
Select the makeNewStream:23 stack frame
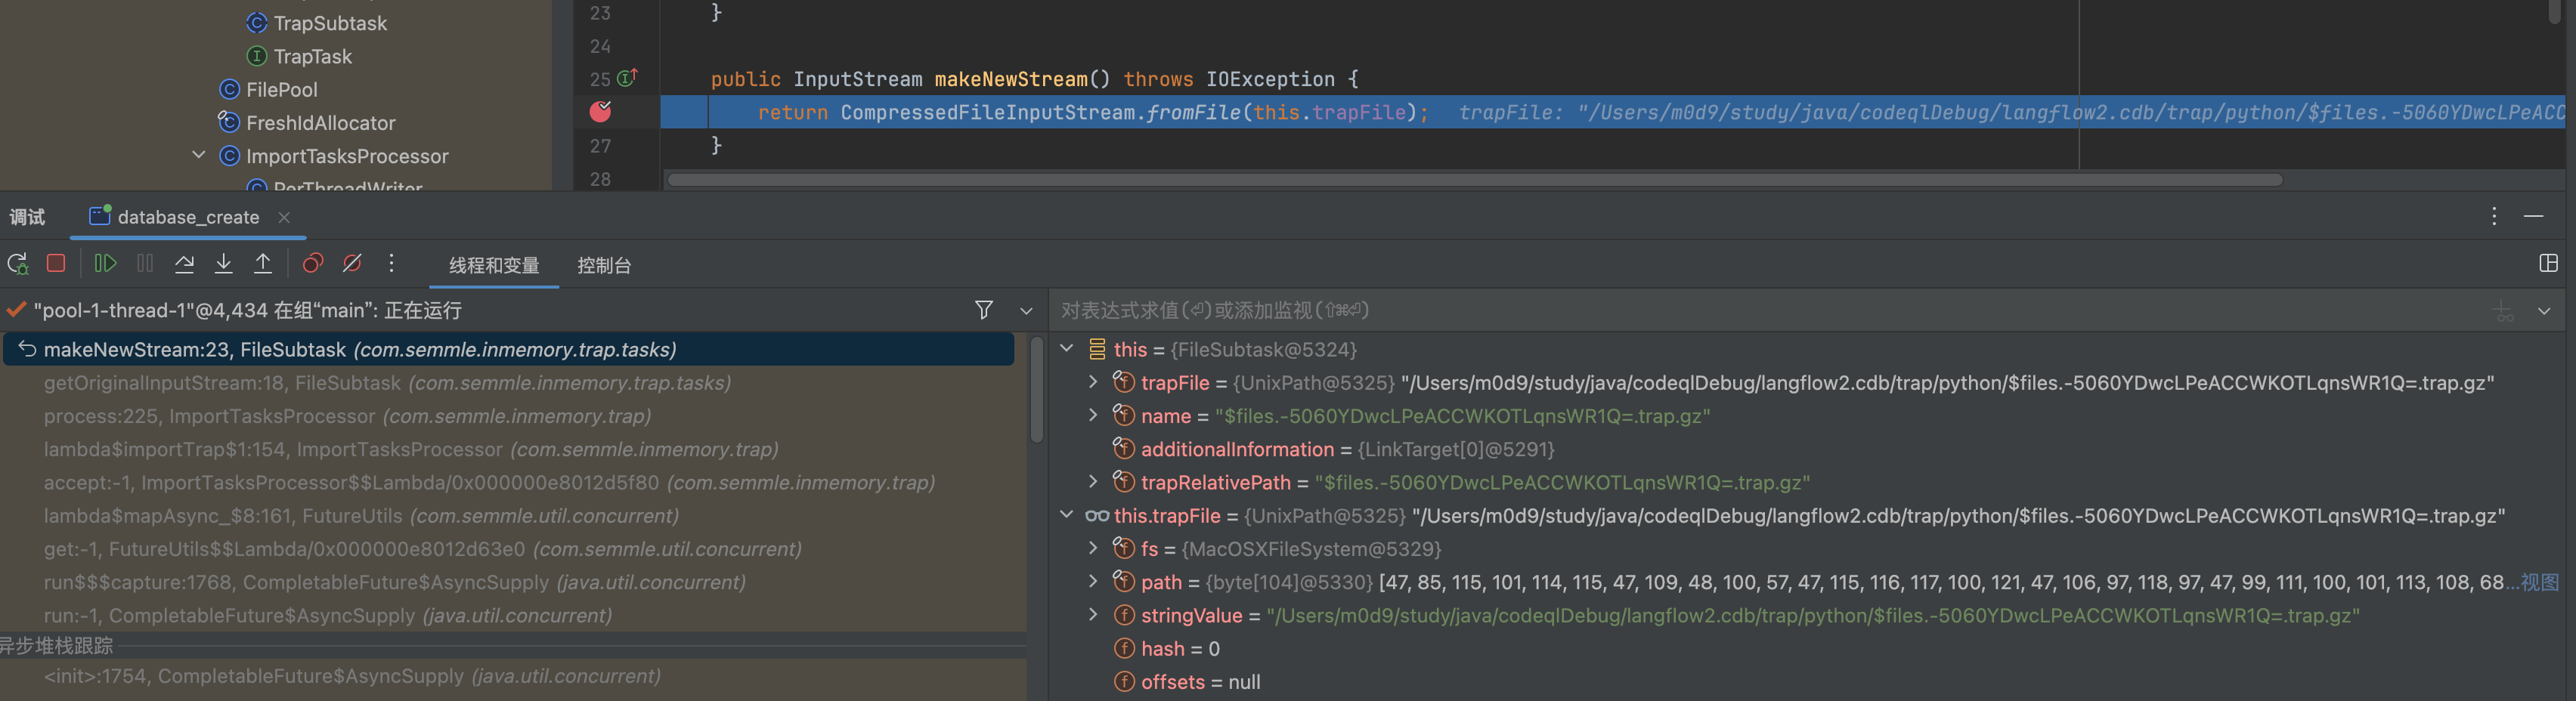(509, 349)
